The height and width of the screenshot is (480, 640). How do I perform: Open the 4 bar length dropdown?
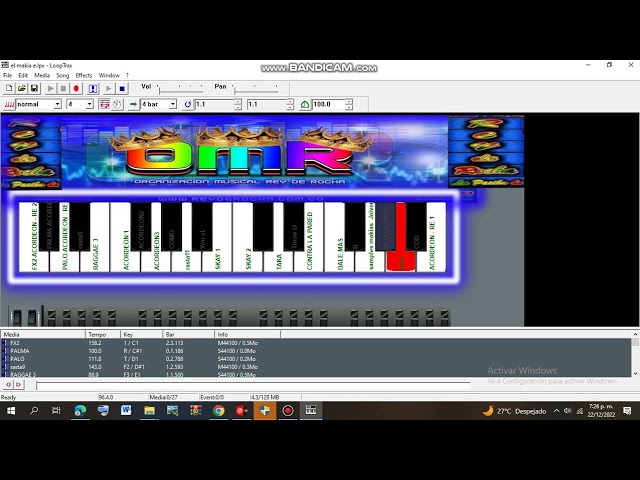[x=173, y=104]
